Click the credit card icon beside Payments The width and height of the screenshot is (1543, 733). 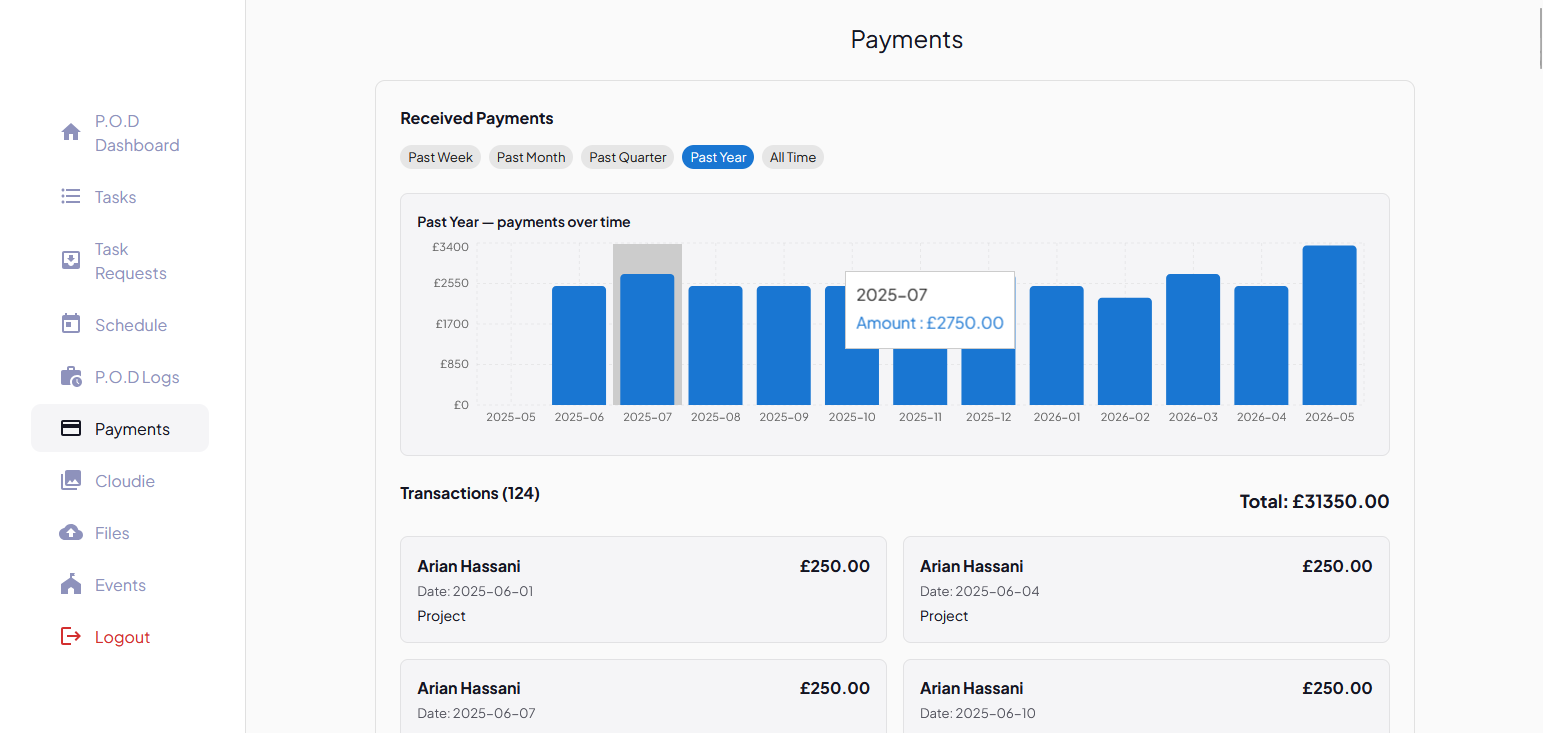point(71,429)
